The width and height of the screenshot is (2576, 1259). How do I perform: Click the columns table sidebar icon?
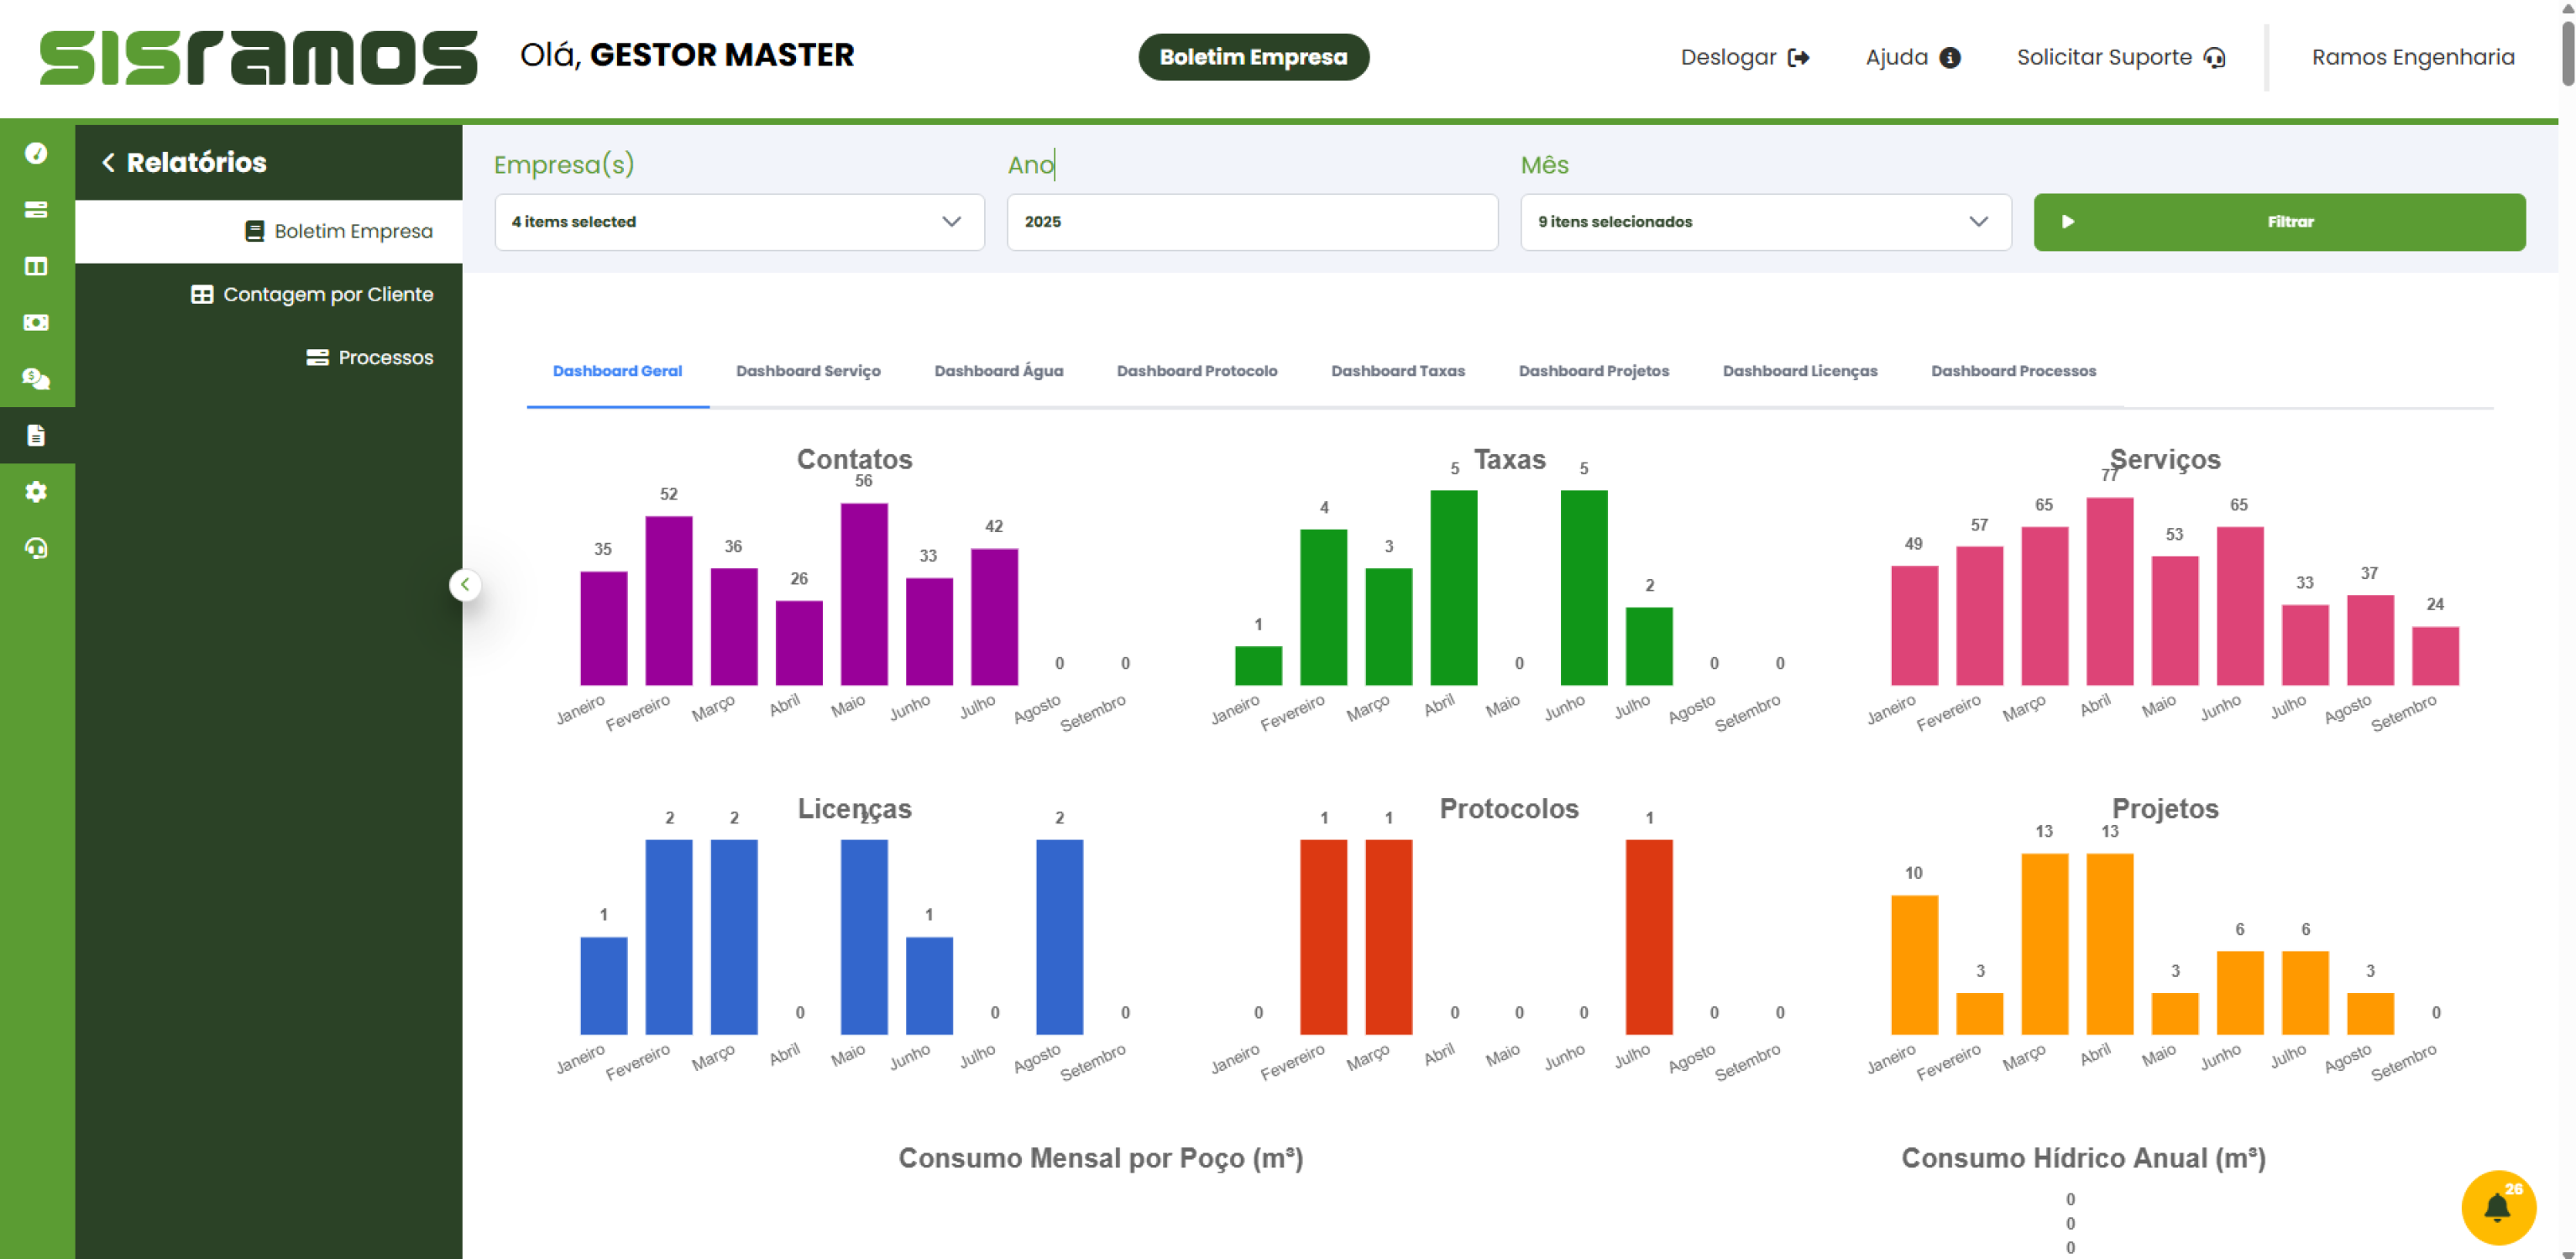[x=36, y=266]
